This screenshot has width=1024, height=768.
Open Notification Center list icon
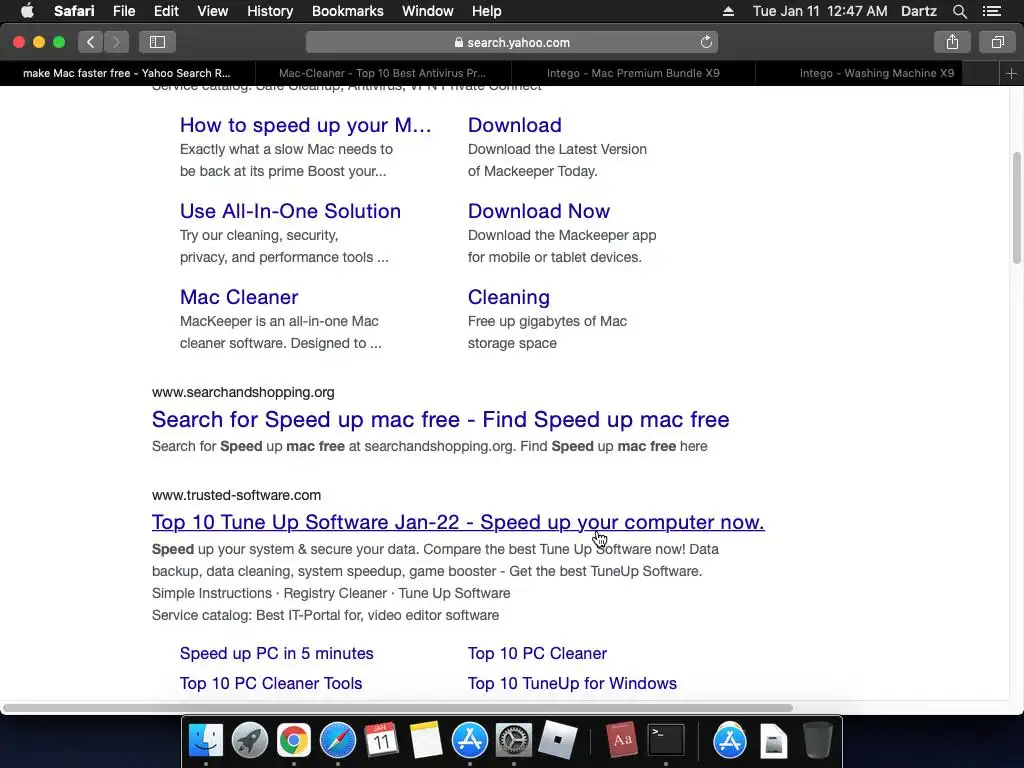(992, 11)
